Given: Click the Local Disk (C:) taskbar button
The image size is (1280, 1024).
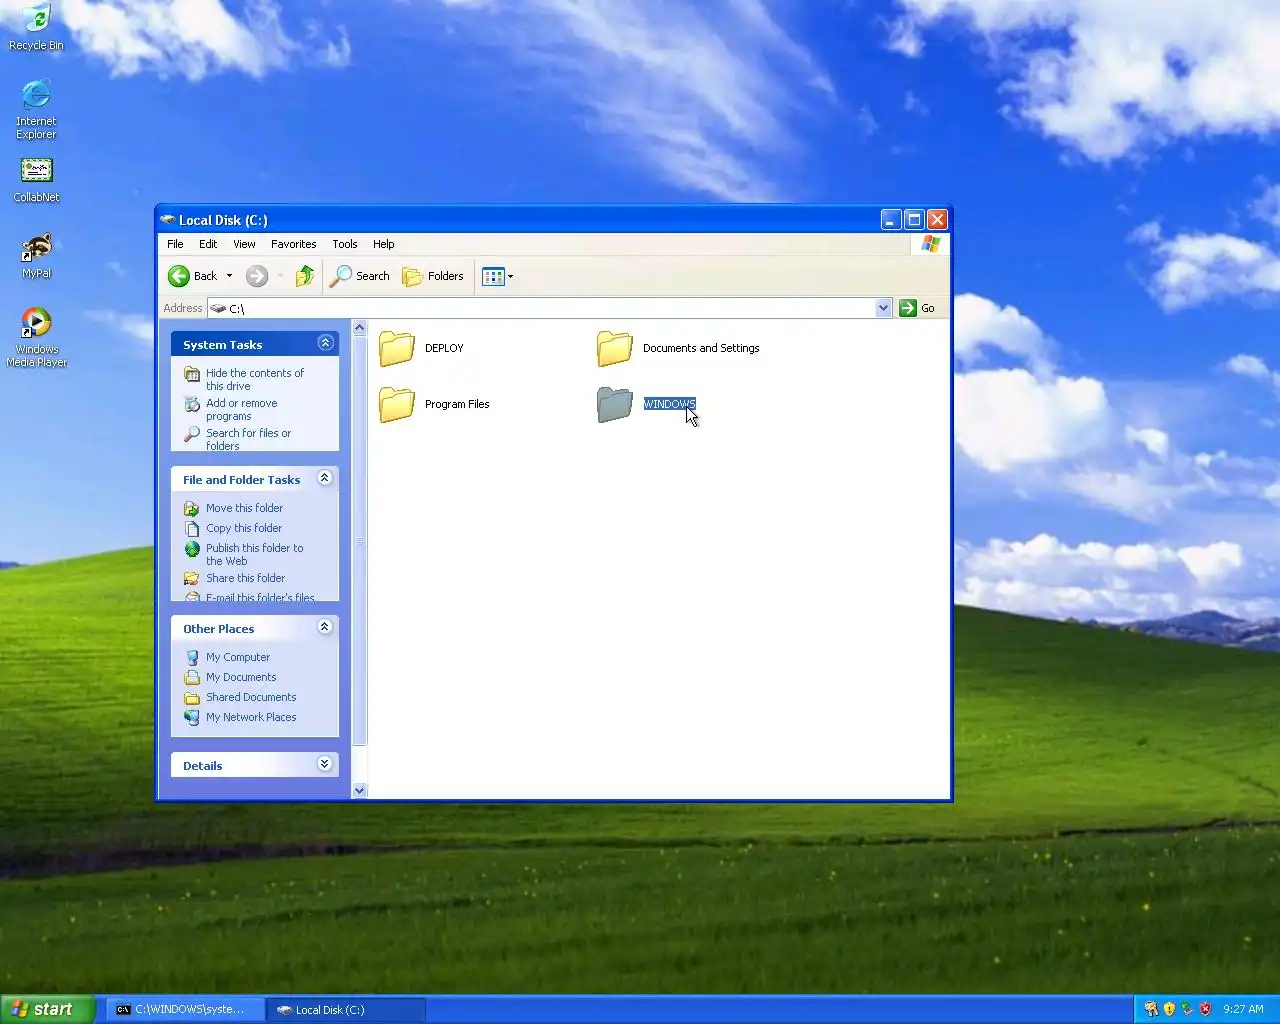Looking at the screenshot, I should pos(346,1009).
